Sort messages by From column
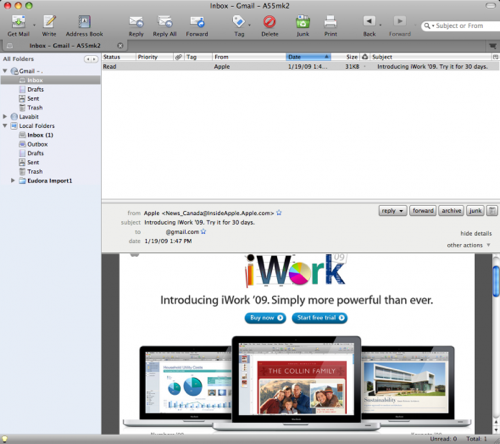This screenshot has width=500, height=444. coord(249,57)
